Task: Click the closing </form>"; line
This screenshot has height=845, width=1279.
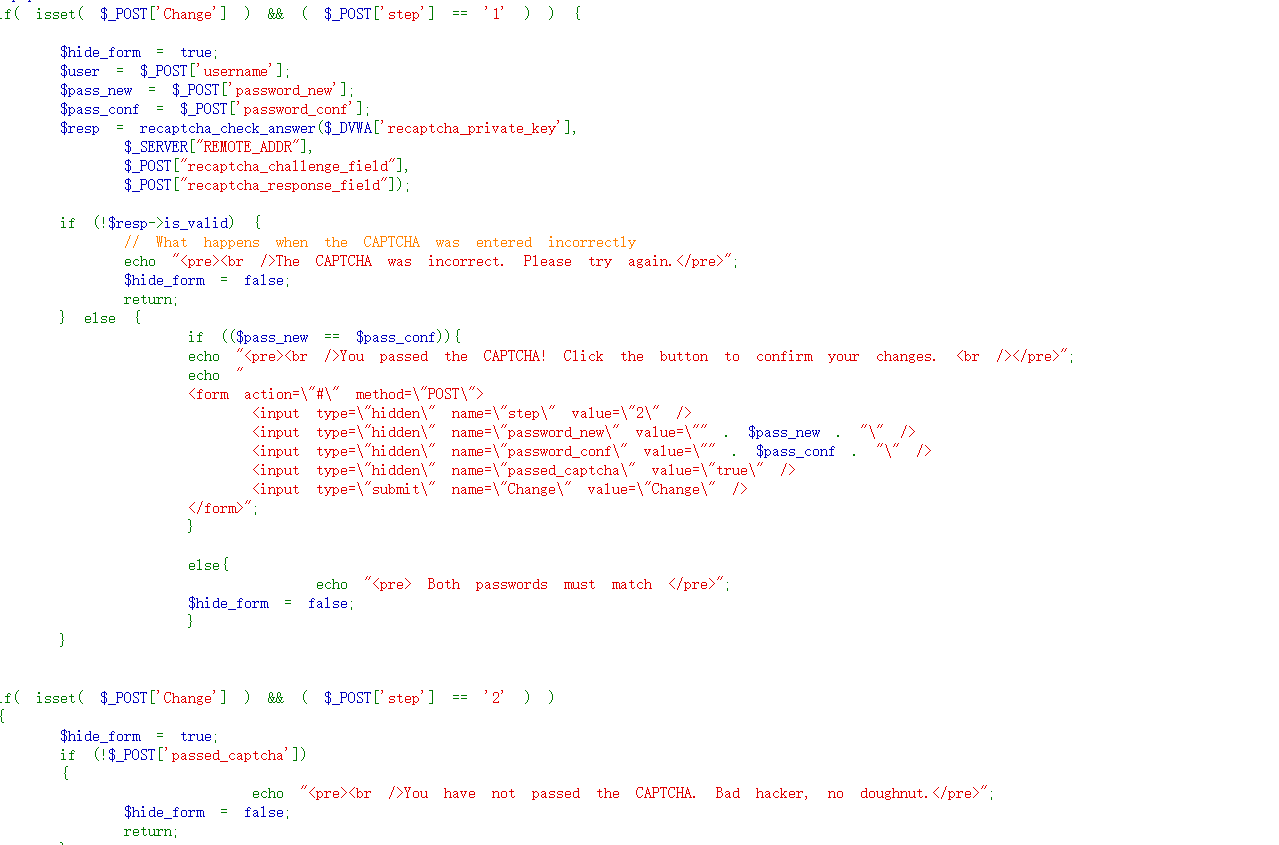Action: point(223,508)
